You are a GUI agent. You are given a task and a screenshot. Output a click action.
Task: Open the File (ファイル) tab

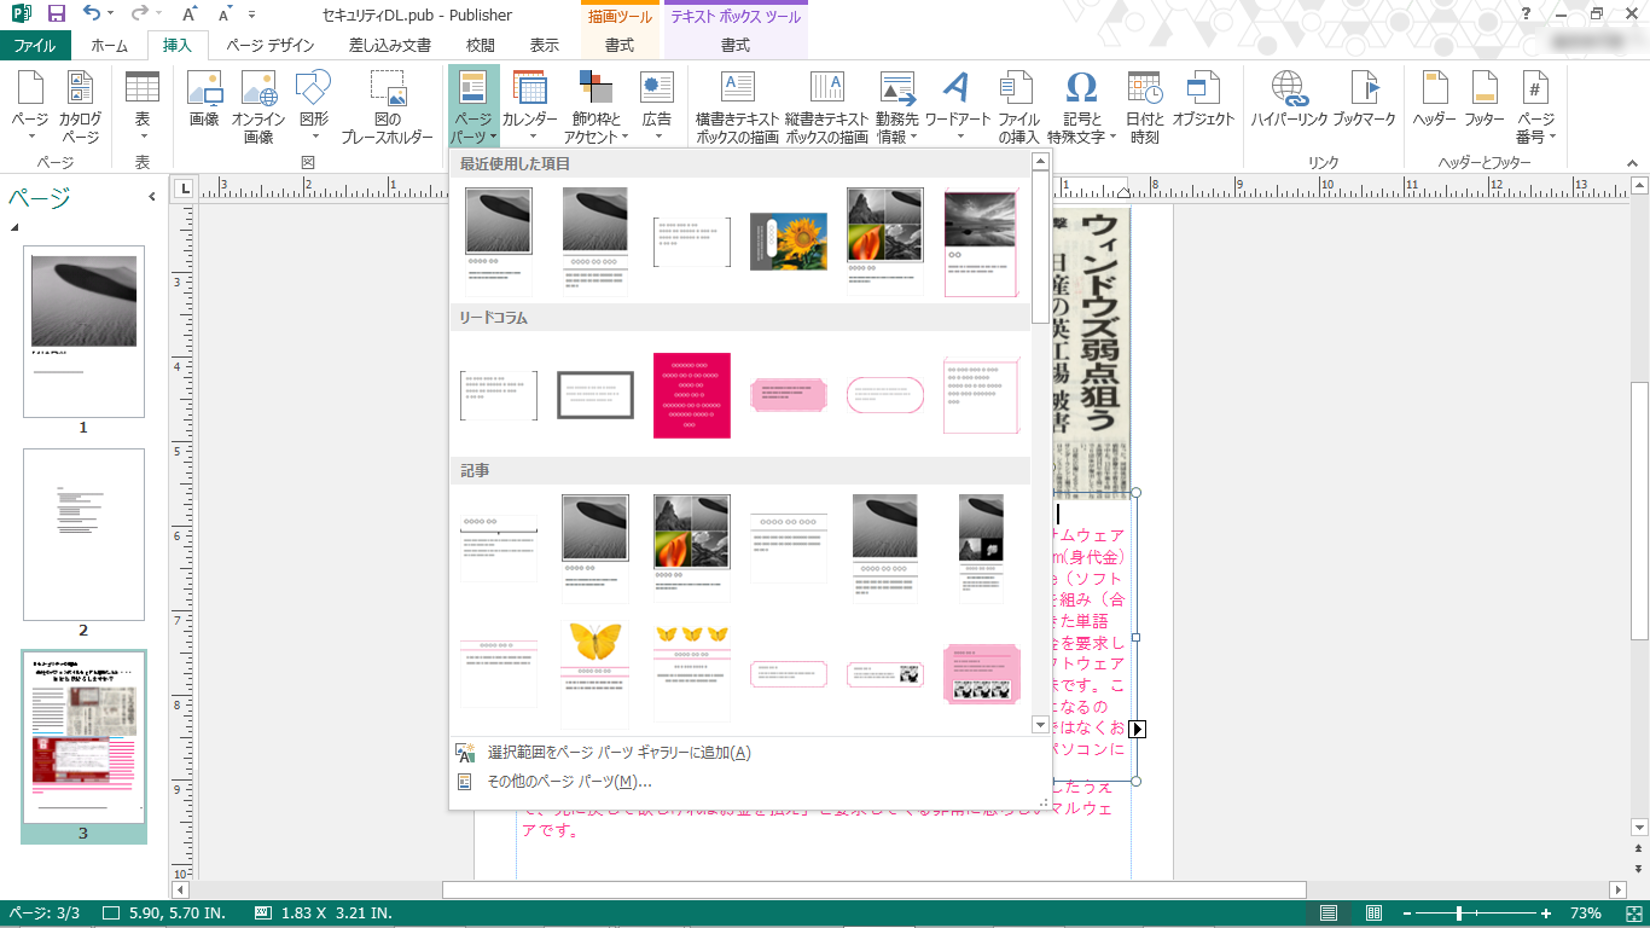tap(35, 45)
